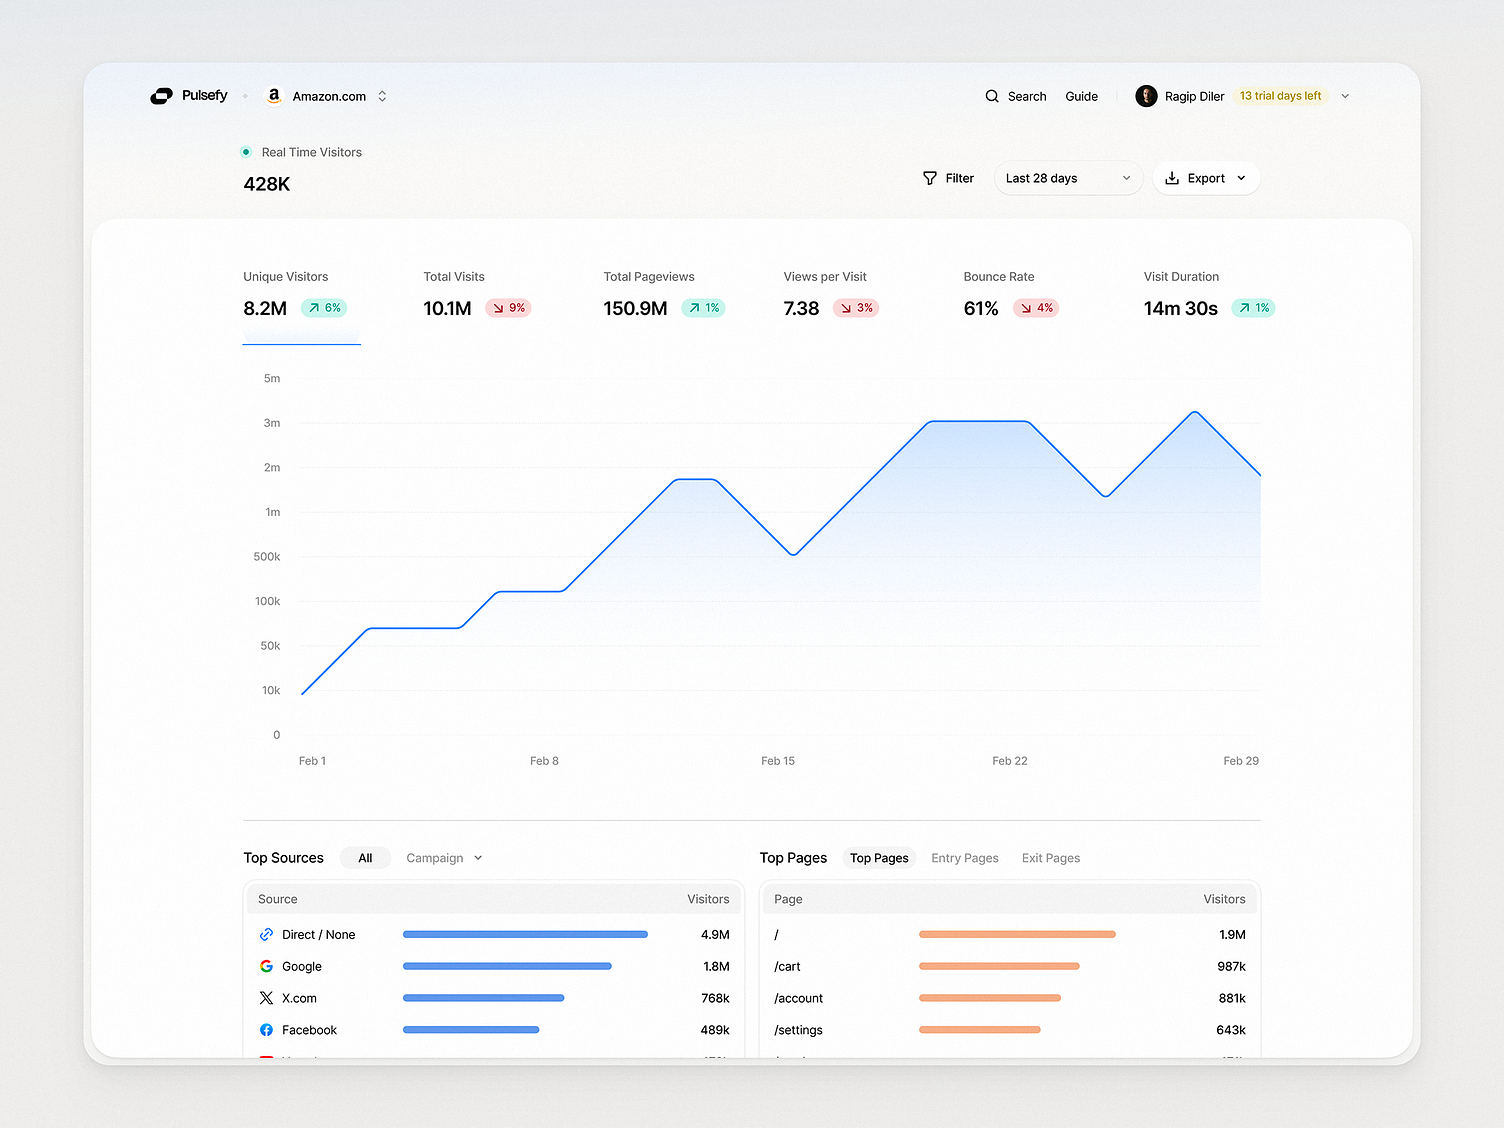The image size is (1504, 1128).
Task: Click the Facebook blue visitor bar
Action: click(471, 1030)
